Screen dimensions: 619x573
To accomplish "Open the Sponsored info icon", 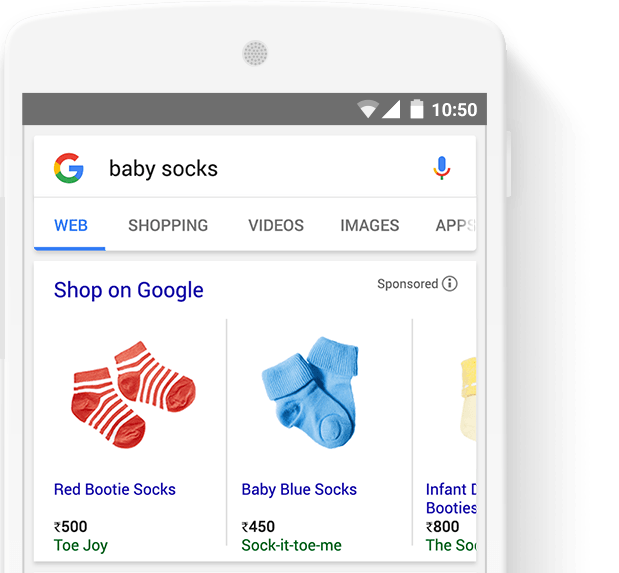I will click(450, 284).
